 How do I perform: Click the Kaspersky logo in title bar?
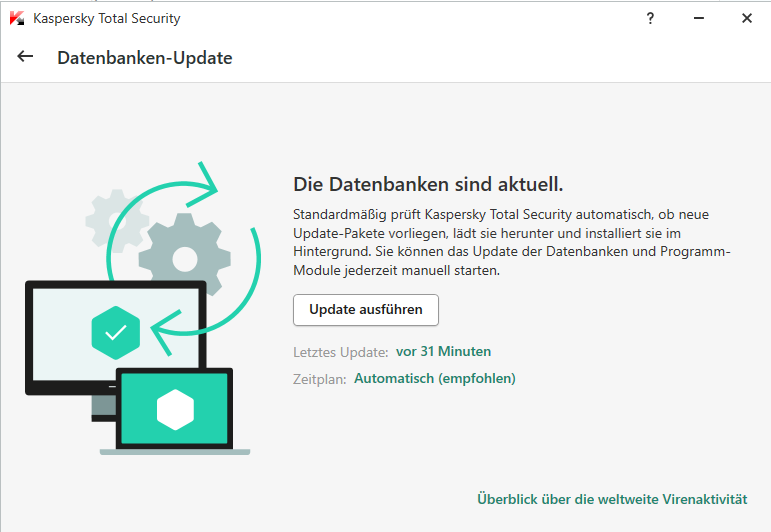click(17, 18)
